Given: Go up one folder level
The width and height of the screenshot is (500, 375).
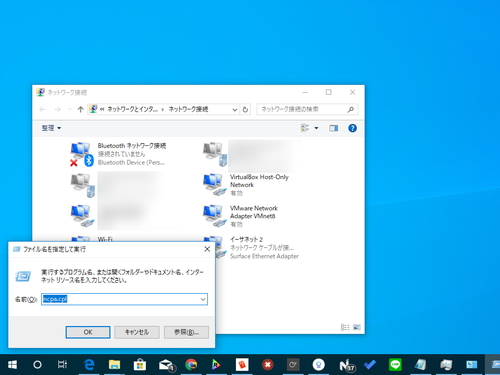Looking at the screenshot, I should coord(80,109).
